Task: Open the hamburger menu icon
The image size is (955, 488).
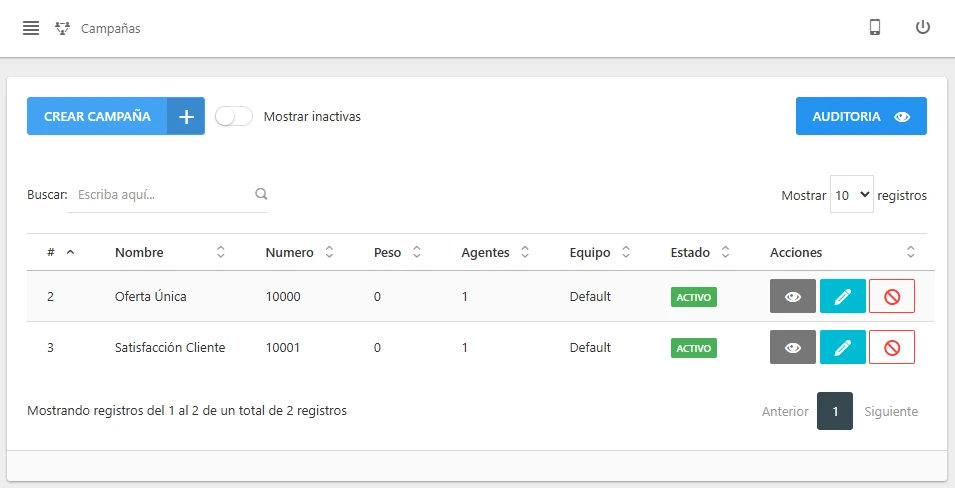Action: point(31,28)
